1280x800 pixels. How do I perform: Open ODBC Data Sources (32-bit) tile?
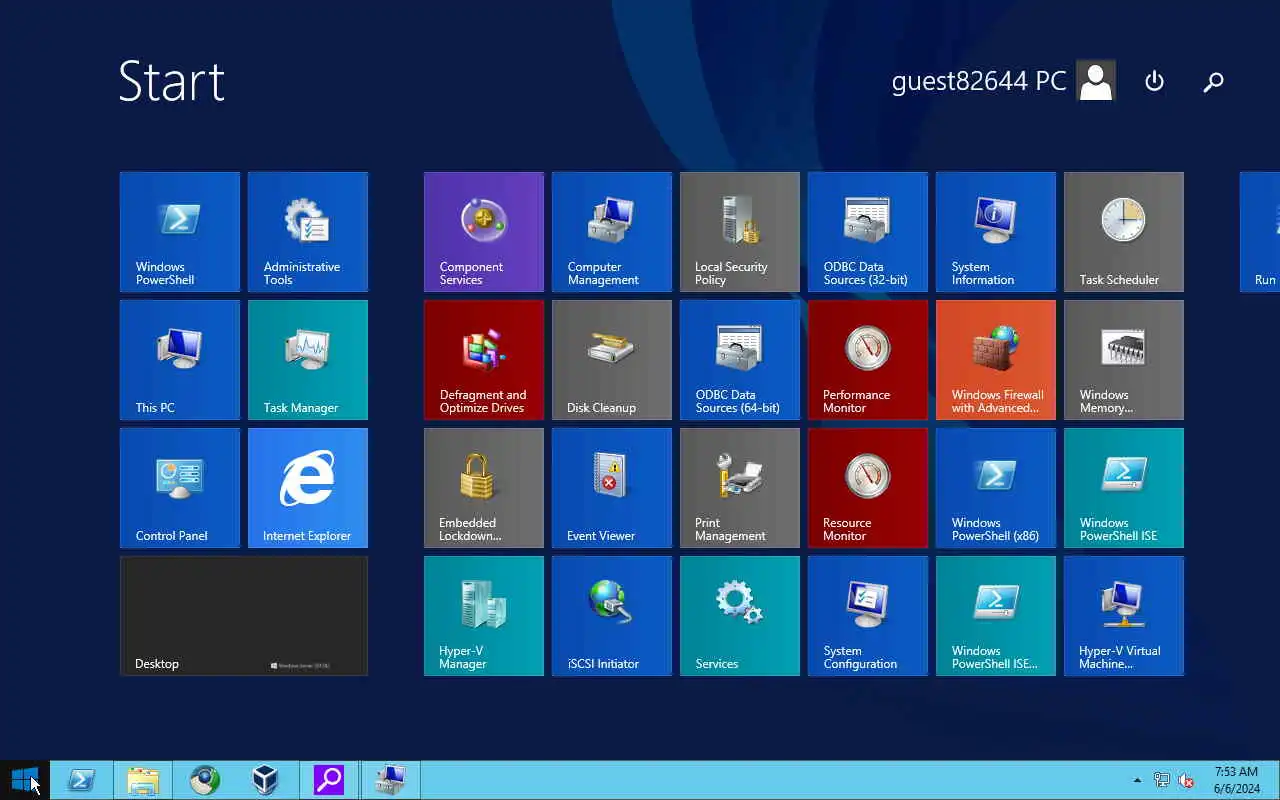click(868, 232)
